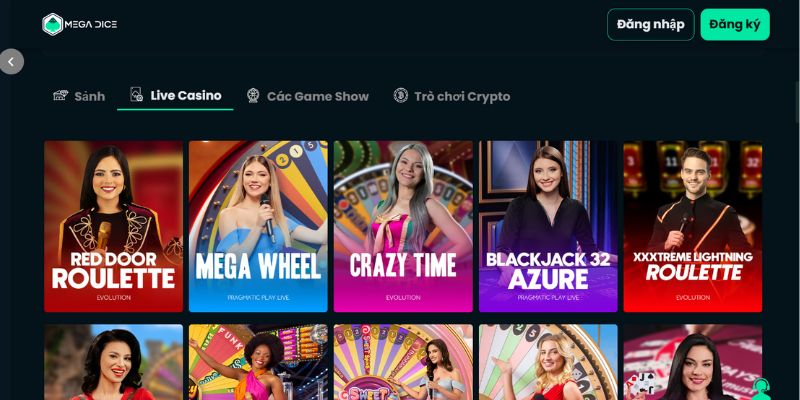Screen dimensions: 800x400
Task: Open the Sweet Bonanza candy wheel thumbnail
Action: point(403,362)
